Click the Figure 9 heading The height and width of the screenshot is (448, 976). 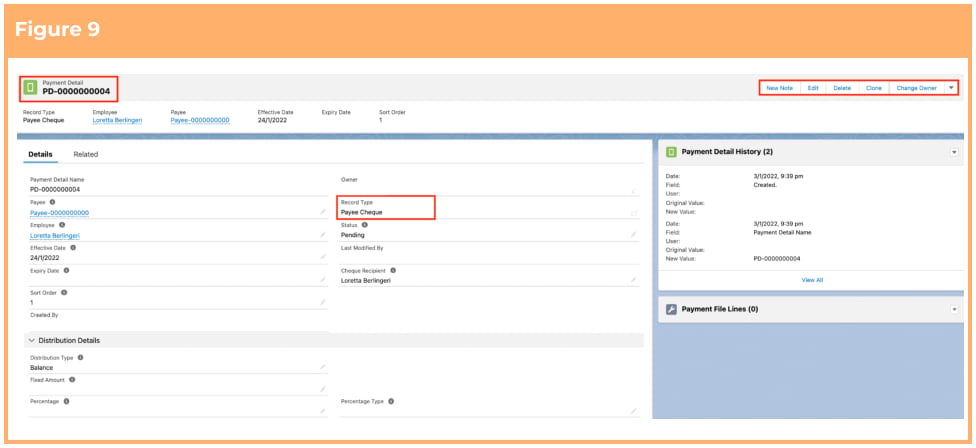click(x=57, y=30)
